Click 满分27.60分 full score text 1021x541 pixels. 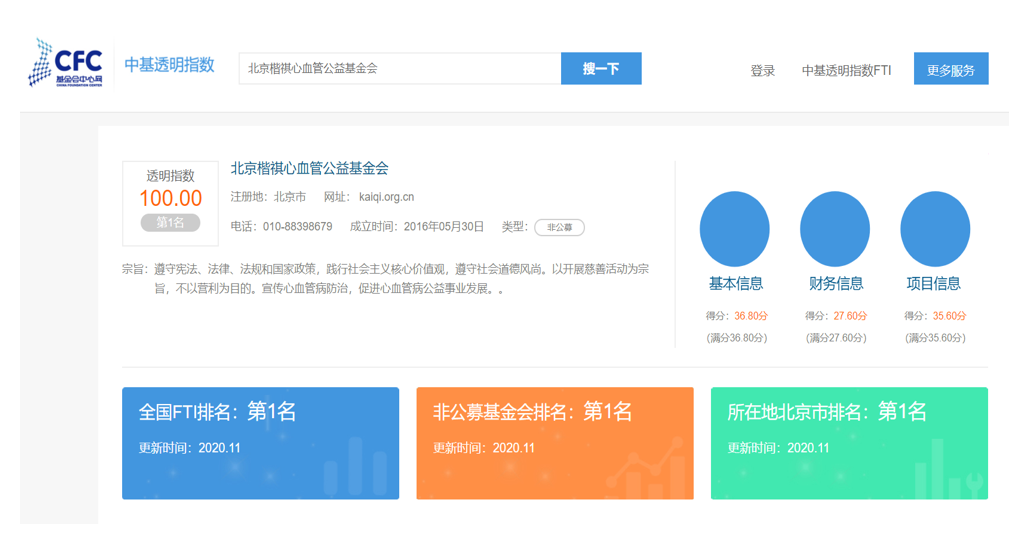(x=836, y=338)
